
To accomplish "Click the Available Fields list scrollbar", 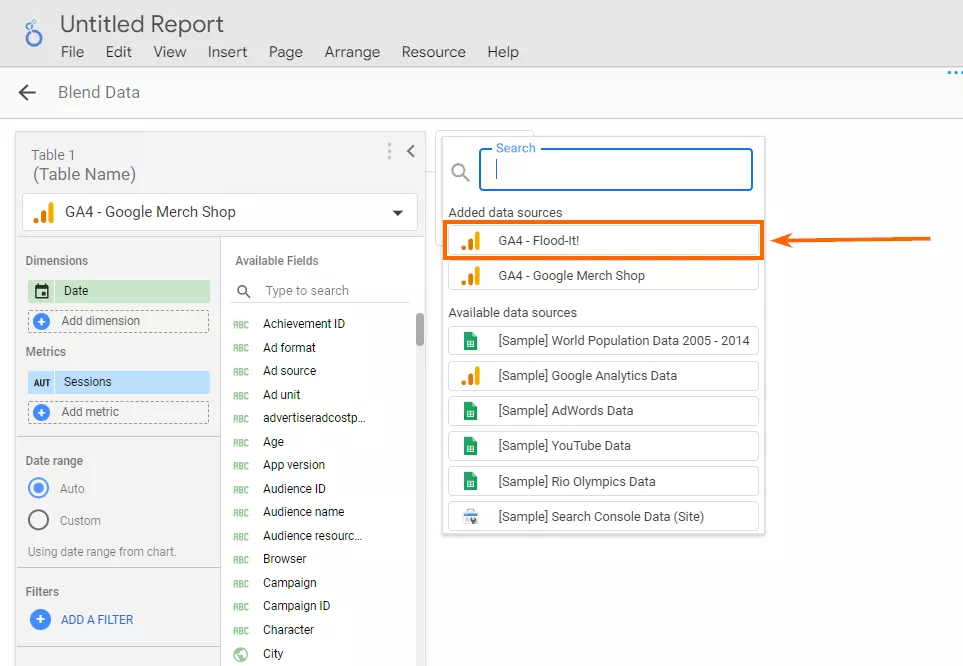I will [x=420, y=329].
